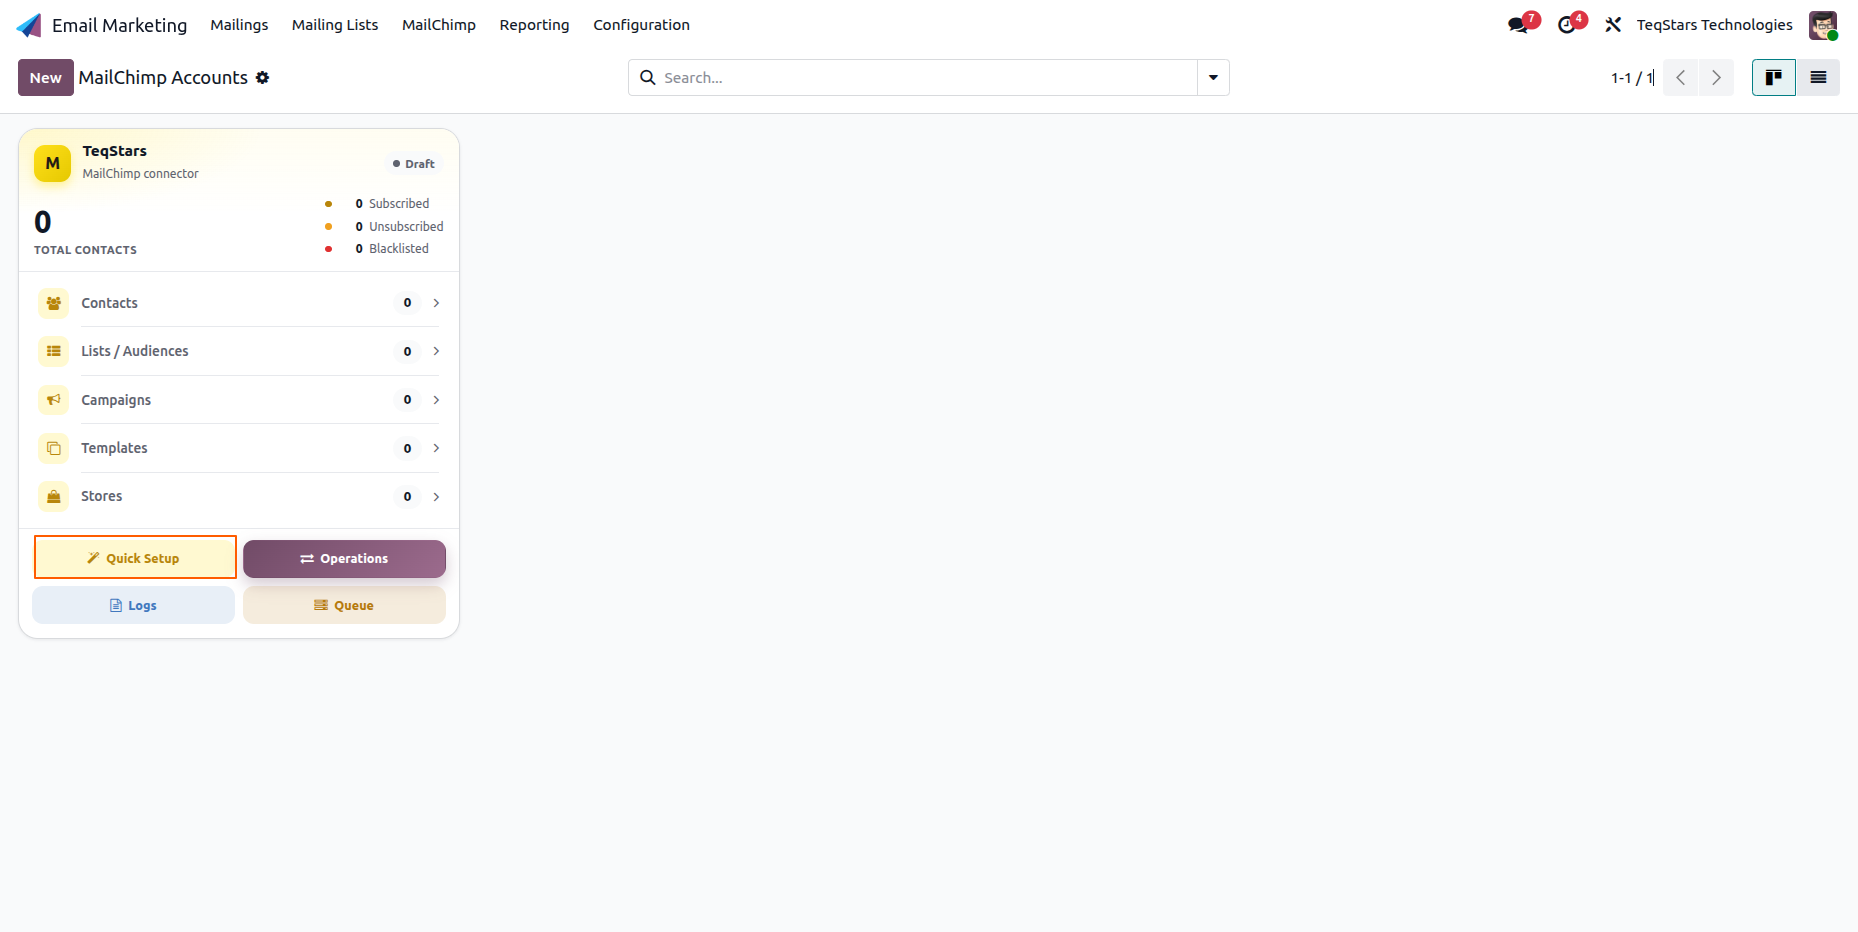Open the activities clock icon
The image size is (1858, 932).
[1566, 25]
